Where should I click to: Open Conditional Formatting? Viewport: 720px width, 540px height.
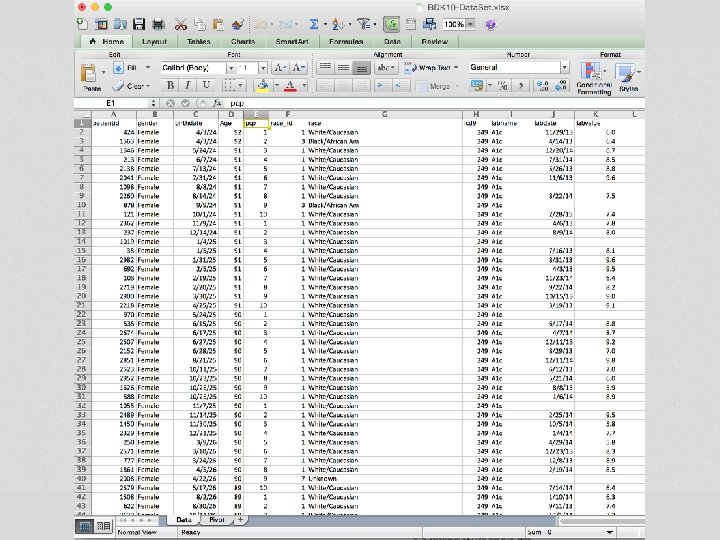point(594,78)
